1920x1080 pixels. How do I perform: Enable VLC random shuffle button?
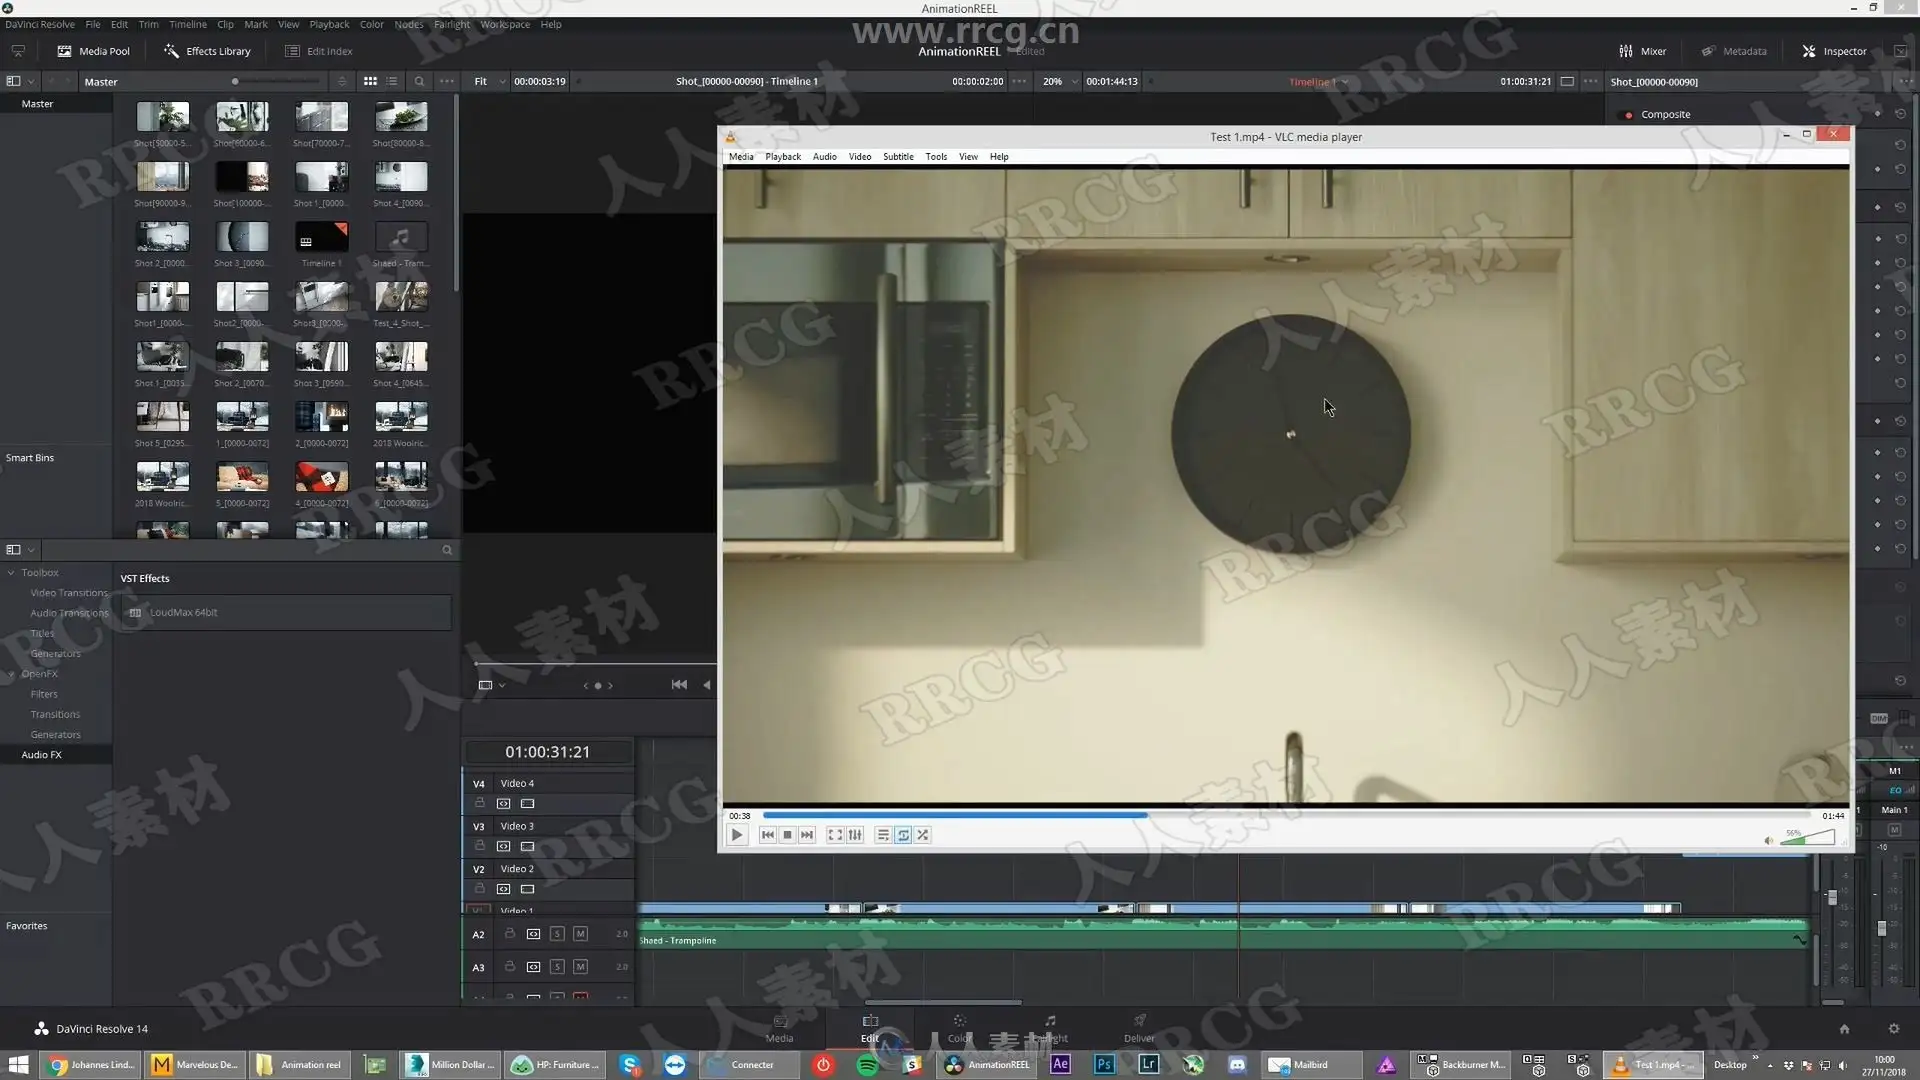[923, 835]
